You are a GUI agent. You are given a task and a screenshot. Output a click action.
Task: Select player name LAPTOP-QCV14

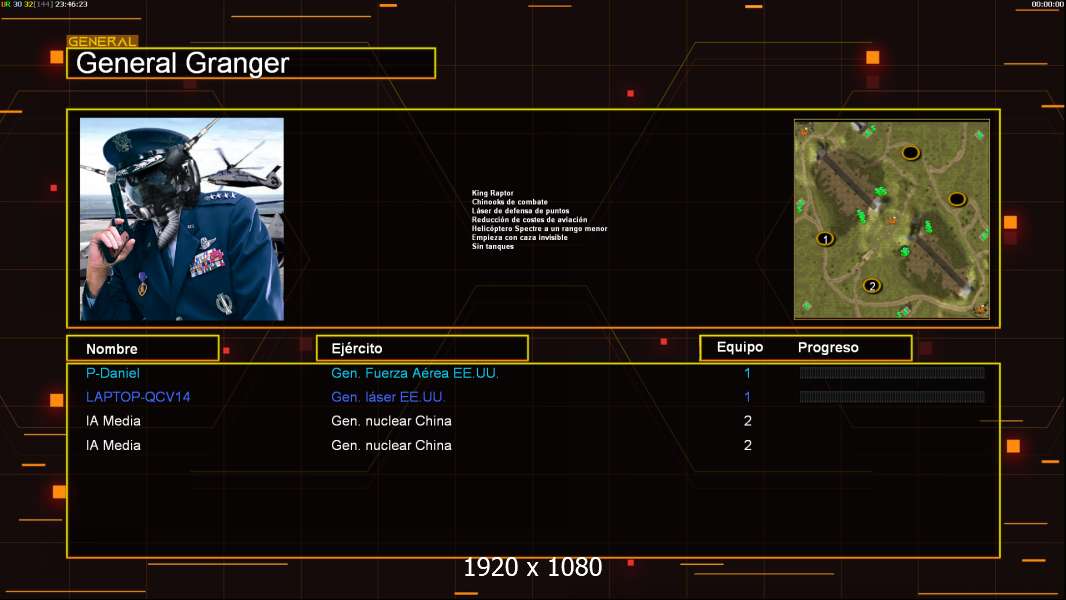click(138, 397)
